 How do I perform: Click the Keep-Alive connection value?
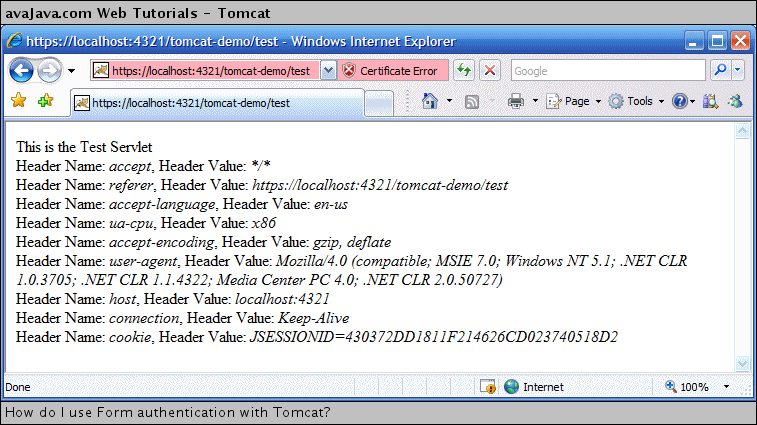tap(313, 318)
